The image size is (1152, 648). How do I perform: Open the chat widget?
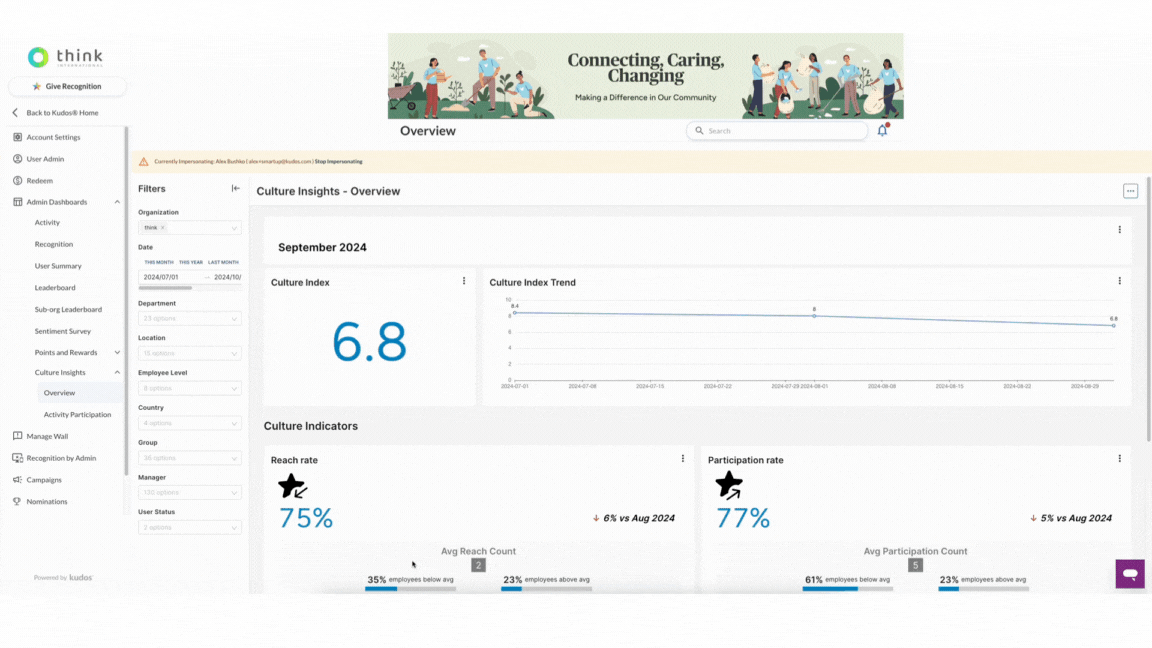tap(1130, 574)
